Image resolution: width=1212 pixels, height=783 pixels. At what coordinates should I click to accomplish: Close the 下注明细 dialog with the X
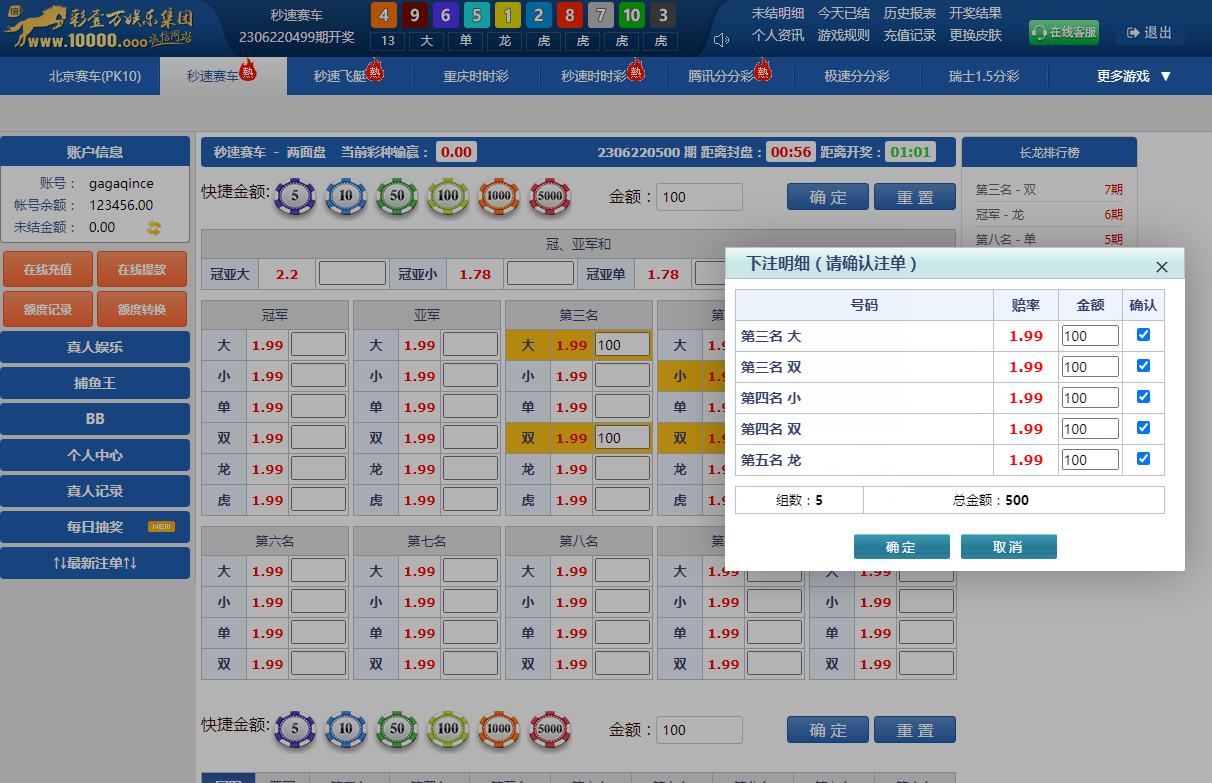pos(1161,267)
